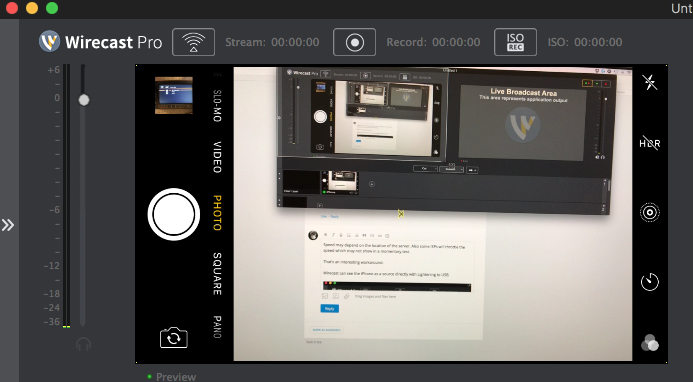
Task: Click the Record: 00:00:00 timer text
Action: pyautogui.click(x=433, y=42)
